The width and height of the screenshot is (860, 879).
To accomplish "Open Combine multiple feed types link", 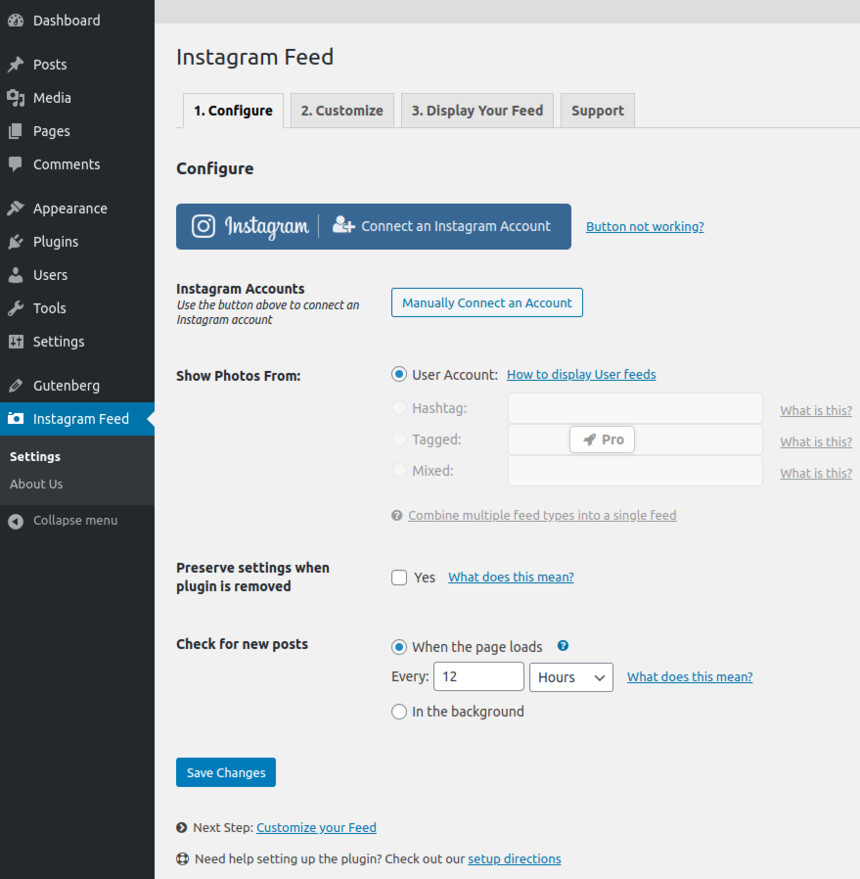I will (x=542, y=515).
